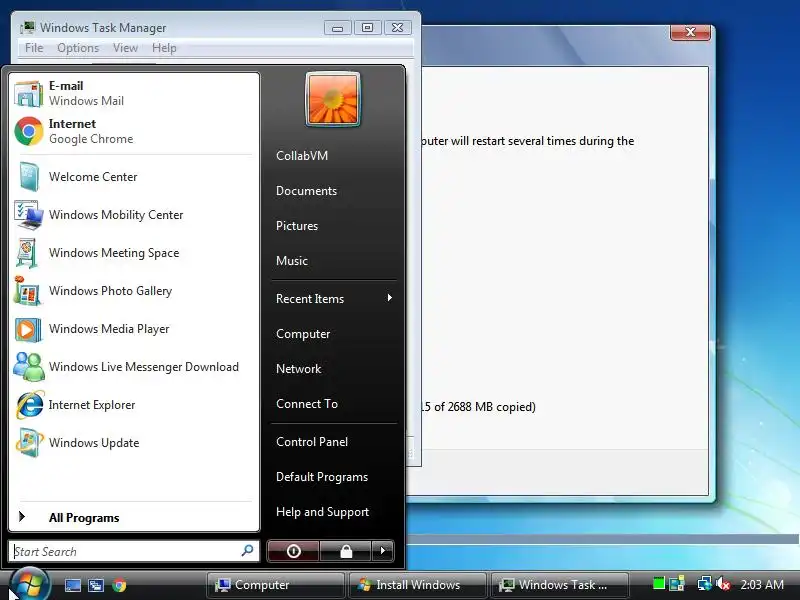This screenshot has width=800, height=600.
Task: Open Connect To from the Start menu
Action: click(307, 404)
